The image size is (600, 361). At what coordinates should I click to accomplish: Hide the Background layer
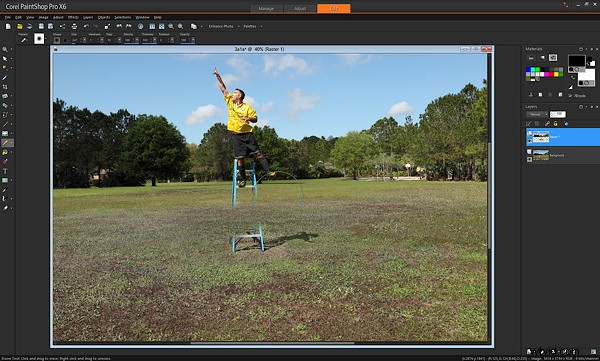530,159
